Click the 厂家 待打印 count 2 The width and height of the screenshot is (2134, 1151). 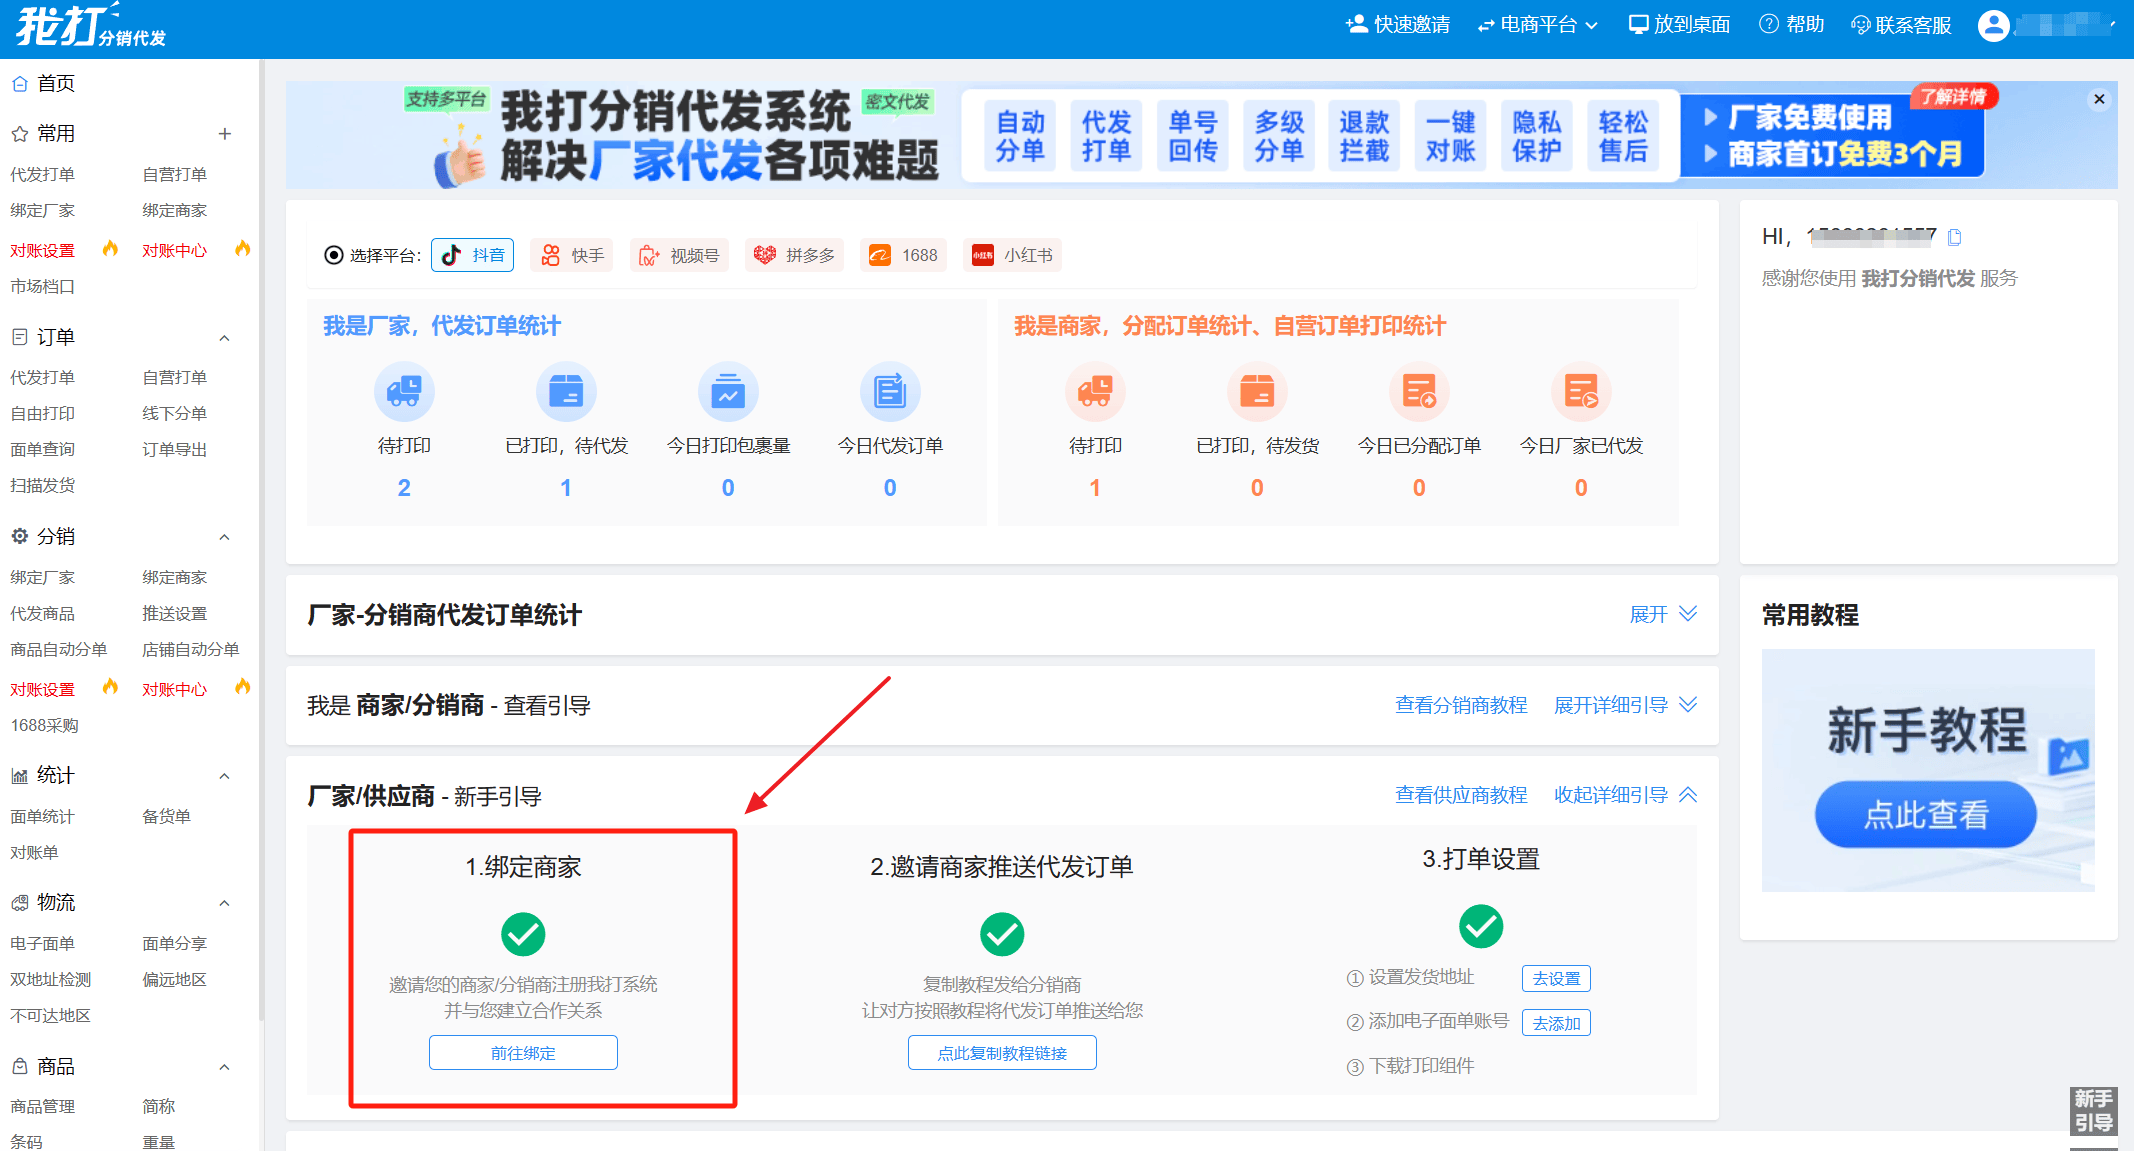pyautogui.click(x=404, y=488)
